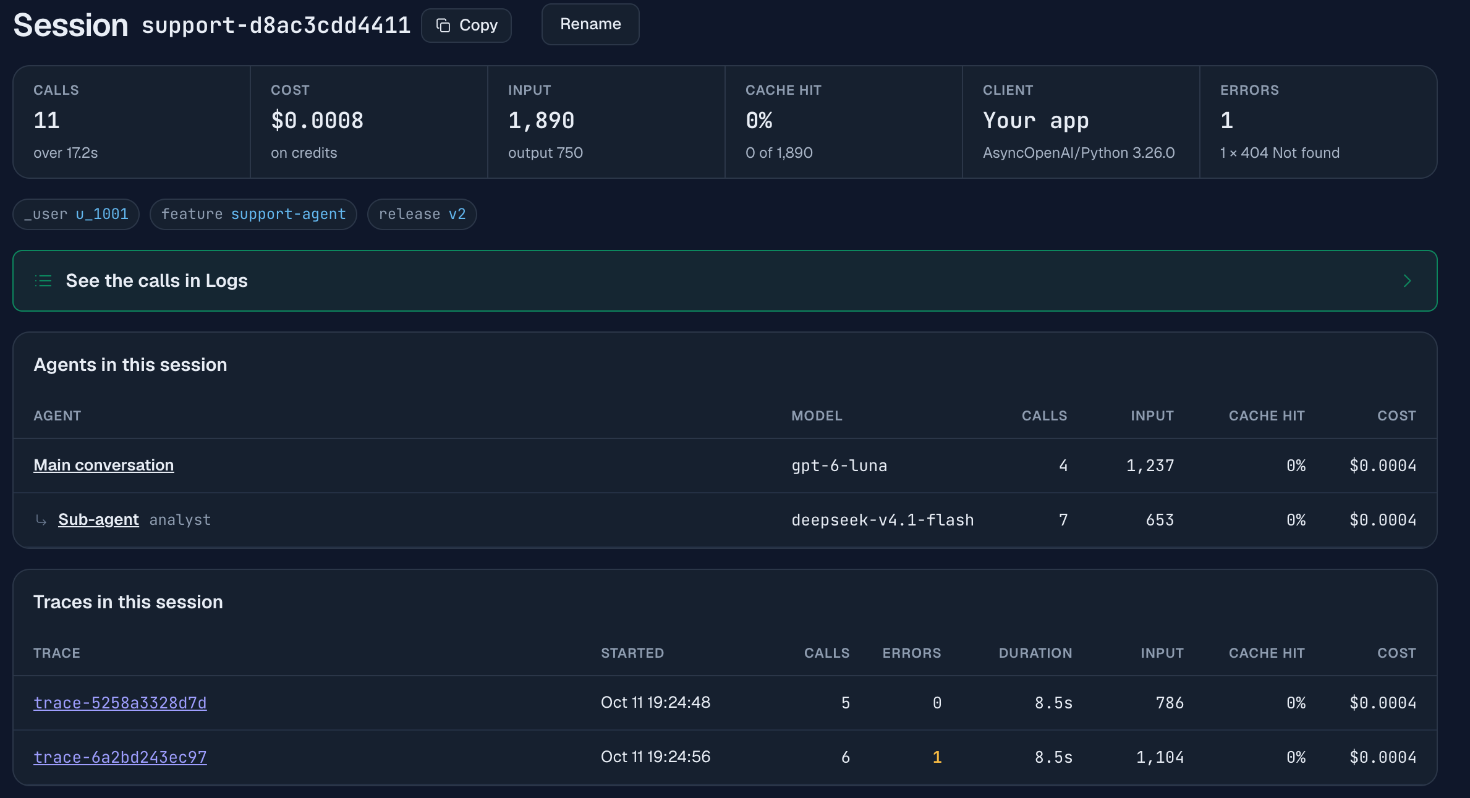
Task: Click the AGENT column header
Action: tap(57, 416)
